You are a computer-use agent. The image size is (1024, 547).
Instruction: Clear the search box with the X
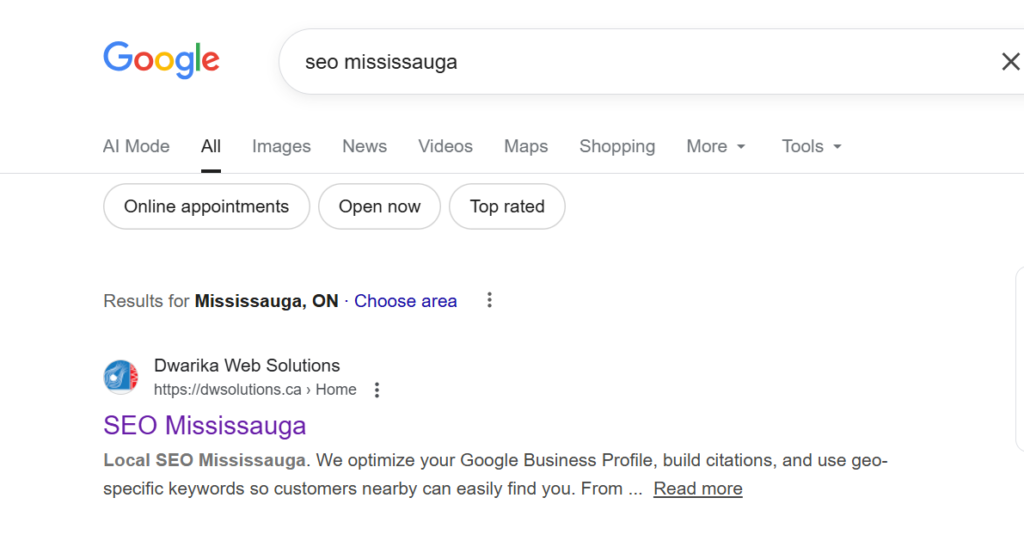(x=1010, y=62)
